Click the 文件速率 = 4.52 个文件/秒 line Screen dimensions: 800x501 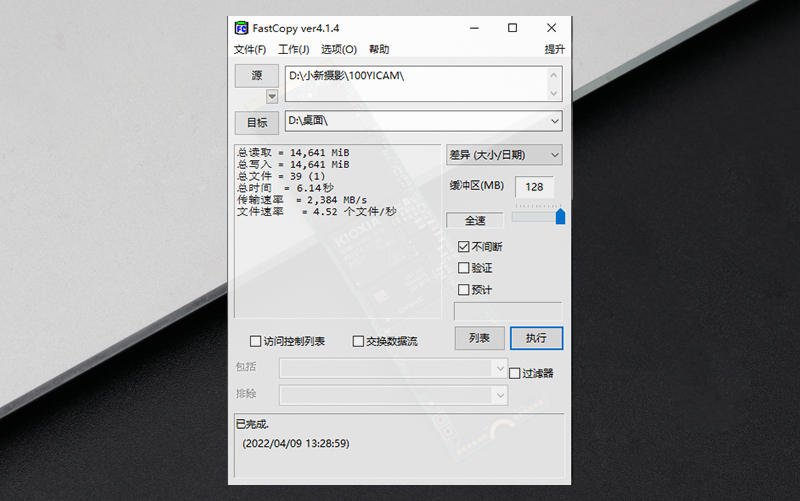(x=316, y=212)
